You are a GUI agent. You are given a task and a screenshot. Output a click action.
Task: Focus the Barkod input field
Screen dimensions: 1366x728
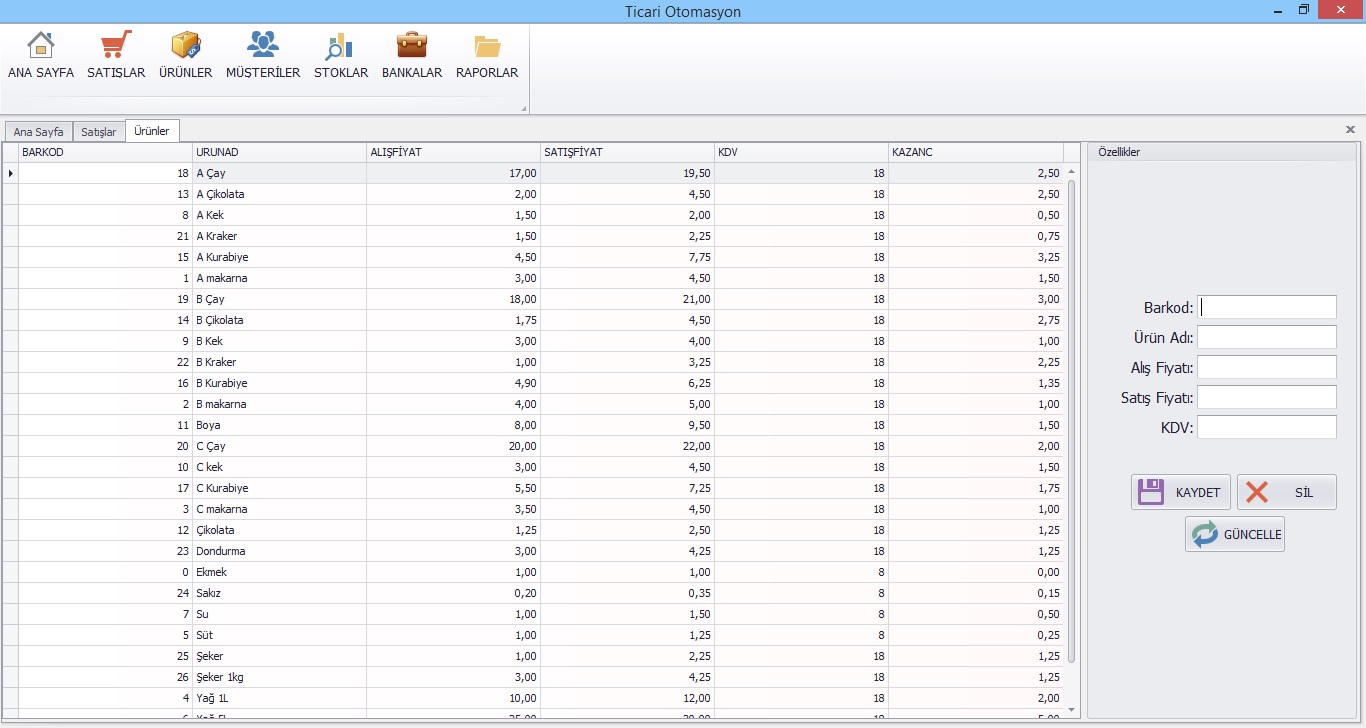pyautogui.click(x=1267, y=307)
